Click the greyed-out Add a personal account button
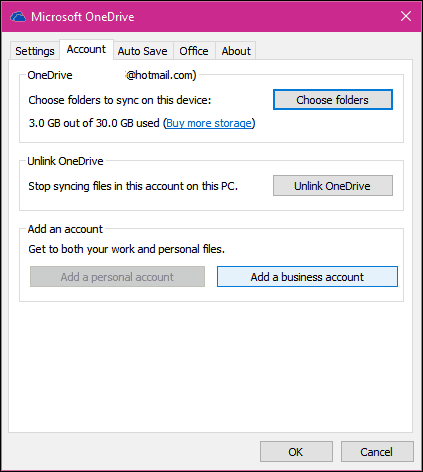Viewport: 423px width, 472px height. pyautogui.click(x=117, y=277)
